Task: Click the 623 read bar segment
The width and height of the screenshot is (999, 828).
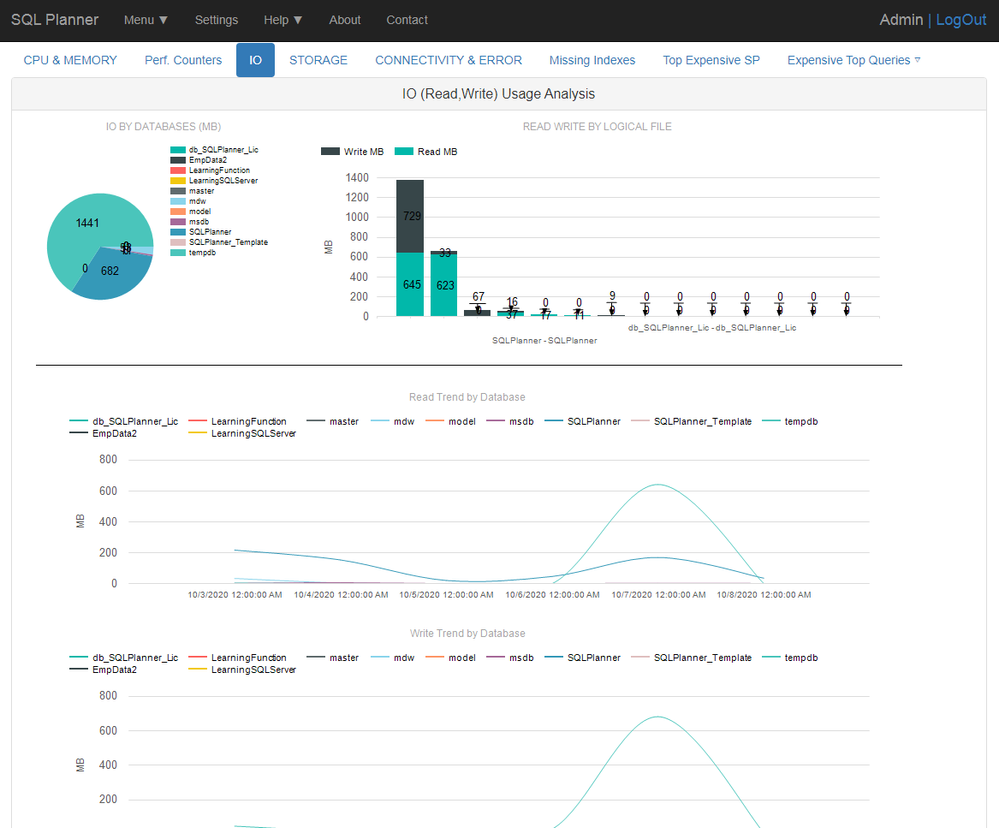Action: 444,285
